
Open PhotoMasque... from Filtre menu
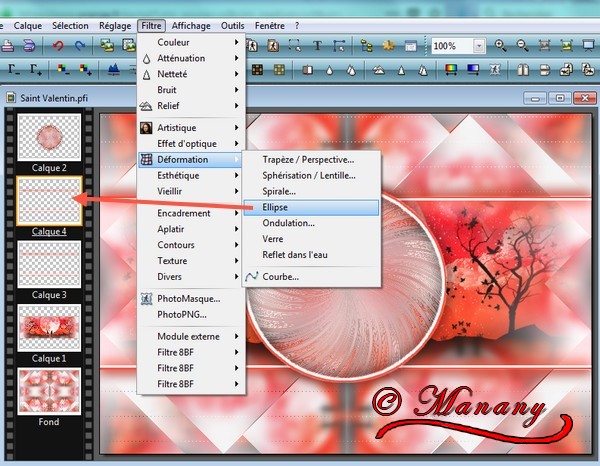[x=191, y=299]
